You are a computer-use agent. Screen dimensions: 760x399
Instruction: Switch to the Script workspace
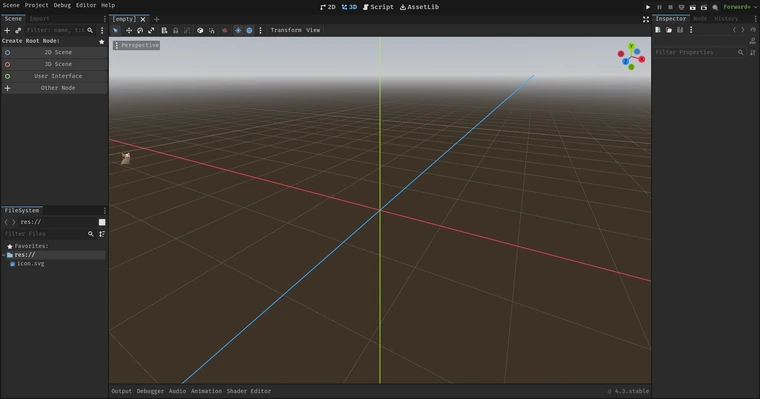point(379,7)
